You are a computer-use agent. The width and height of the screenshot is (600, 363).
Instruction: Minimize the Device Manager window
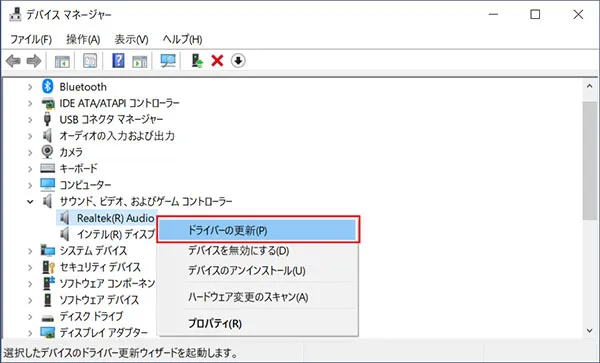pyautogui.click(x=493, y=15)
